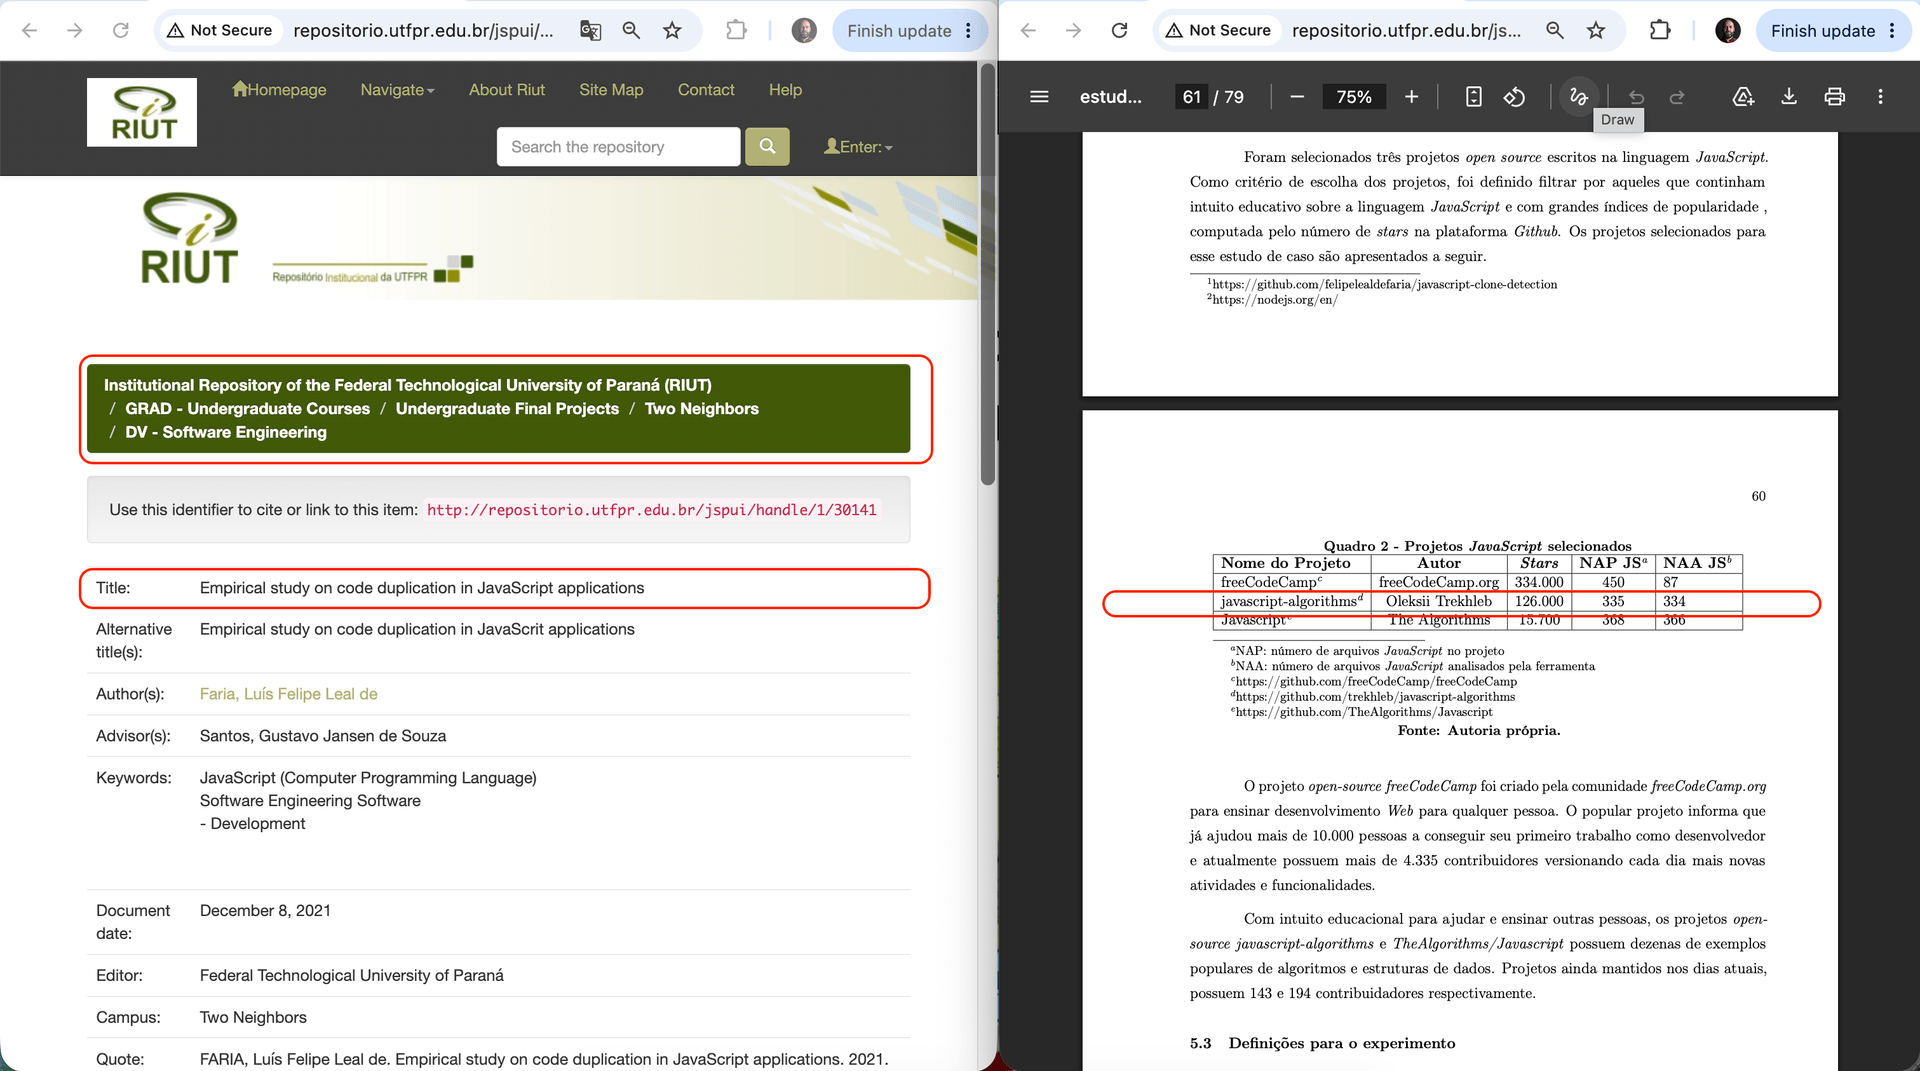Download the PDF file
1920x1071 pixels.
[x=1789, y=97]
